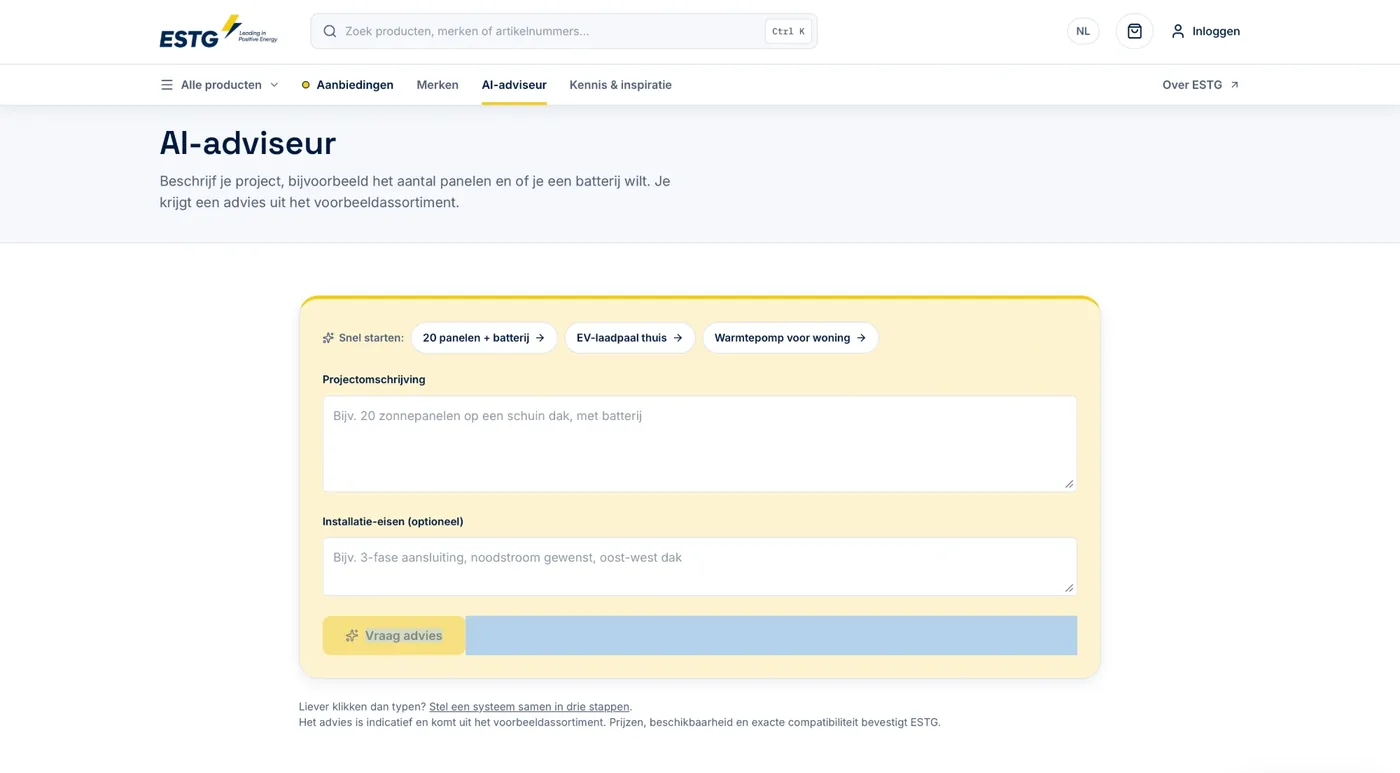The image size is (1400, 773).
Task: Open Kennis & inspiratie
Action: pyautogui.click(x=620, y=85)
